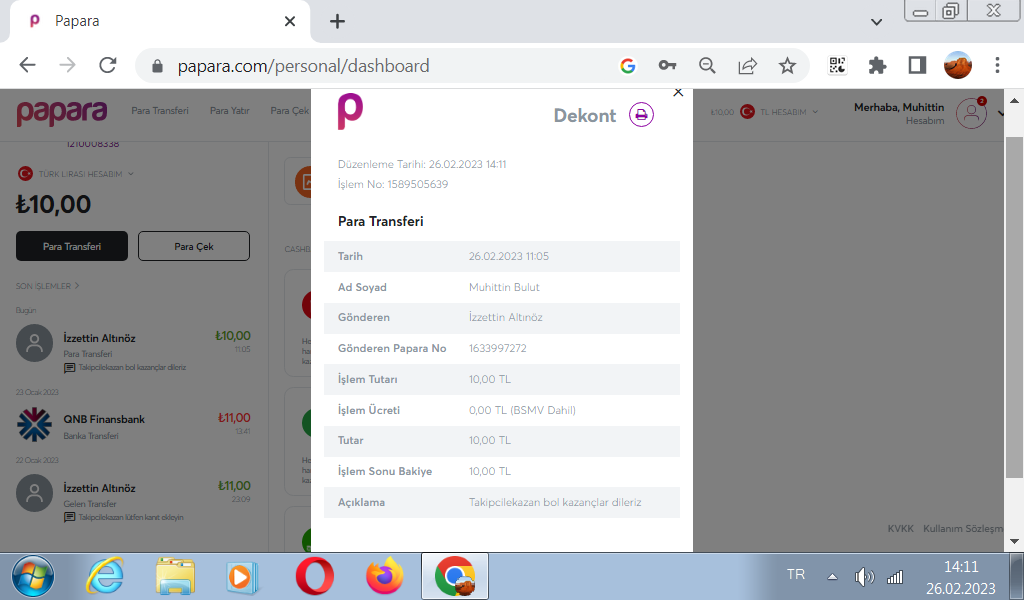The height and width of the screenshot is (600, 1024).
Task: Click the Düzenleme Tarihi line
Action: [422, 164]
